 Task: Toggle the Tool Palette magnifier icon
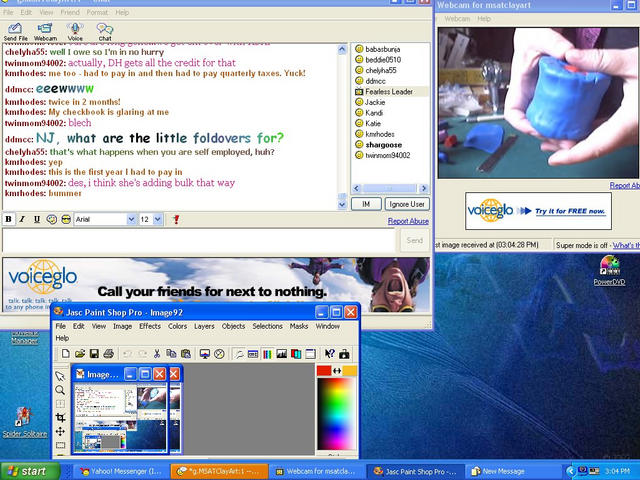(238, 354)
